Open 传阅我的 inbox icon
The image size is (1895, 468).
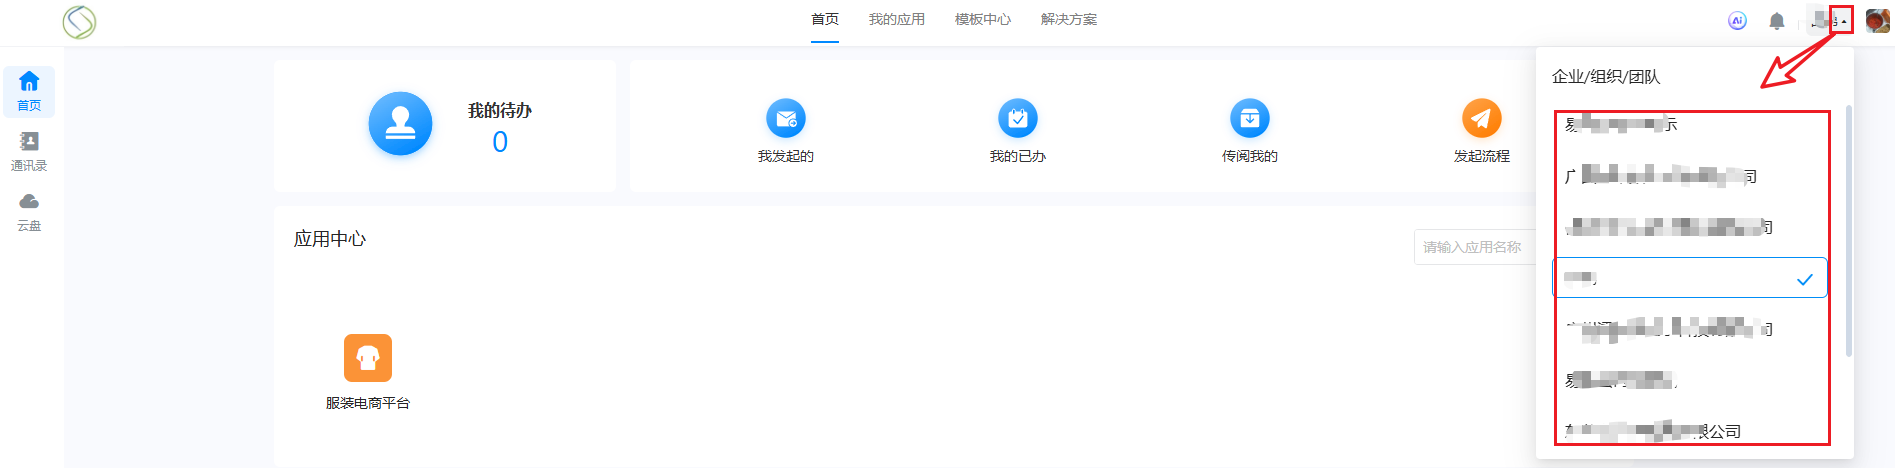tap(1249, 119)
